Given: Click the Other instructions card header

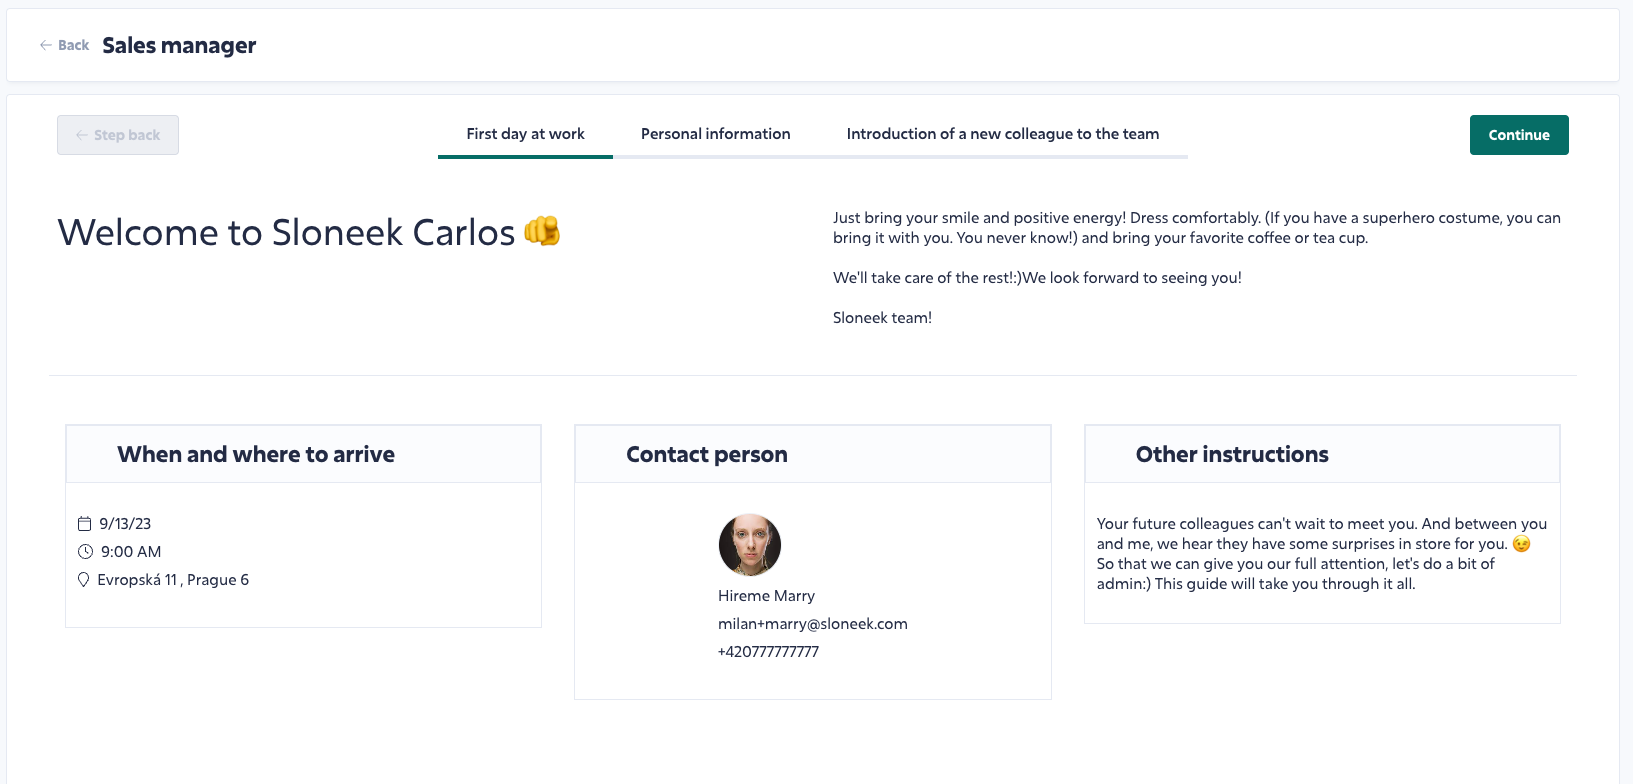Looking at the screenshot, I should tap(1232, 455).
